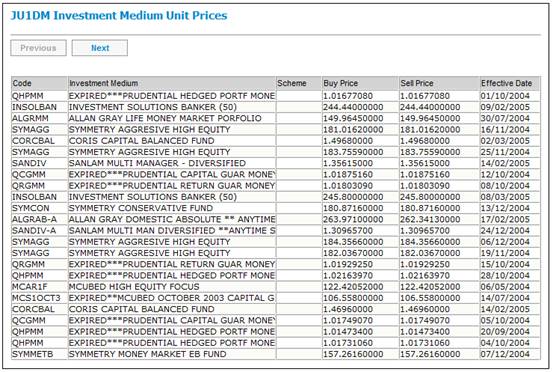Select the CORIS CAPITAL BALANCED FUND row dated 02/03/2005
The image size is (553, 372).
tap(276, 141)
